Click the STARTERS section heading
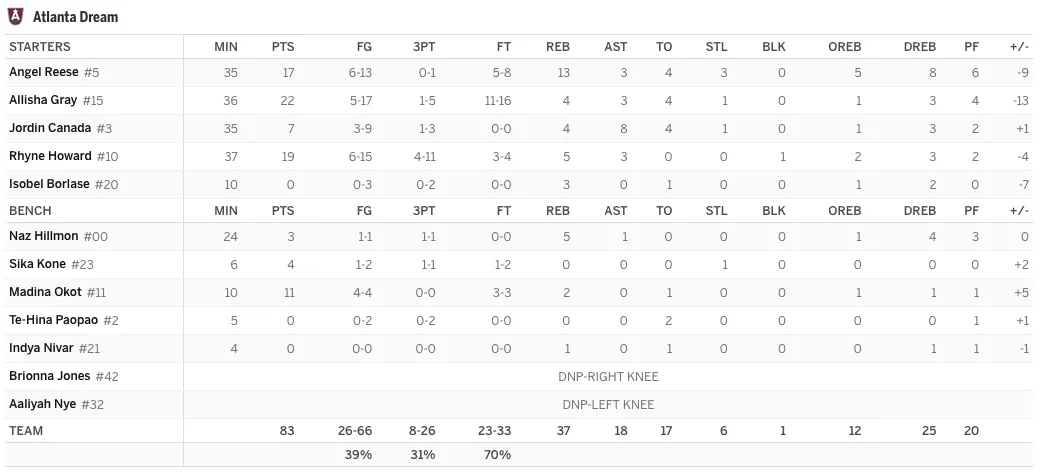This screenshot has width=1043, height=474. point(40,47)
